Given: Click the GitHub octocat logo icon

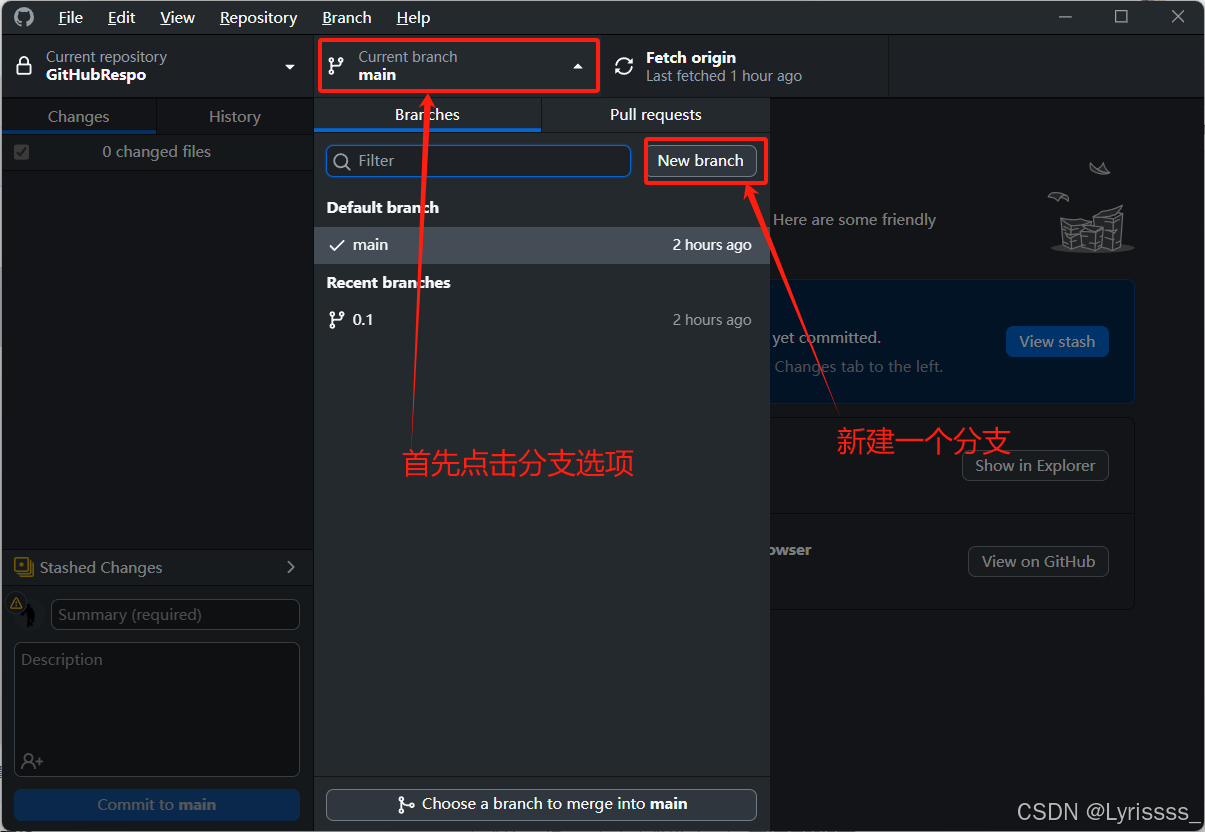Looking at the screenshot, I should (24, 17).
